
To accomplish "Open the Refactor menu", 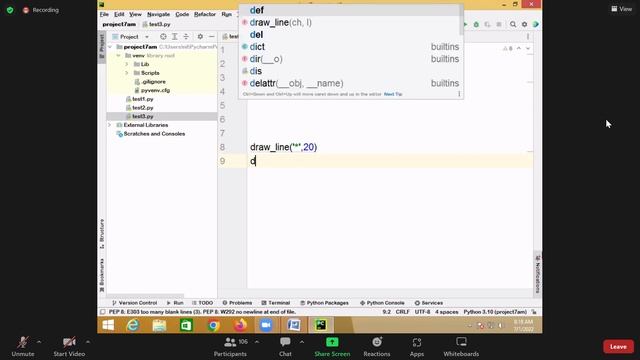I will [204, 14].
